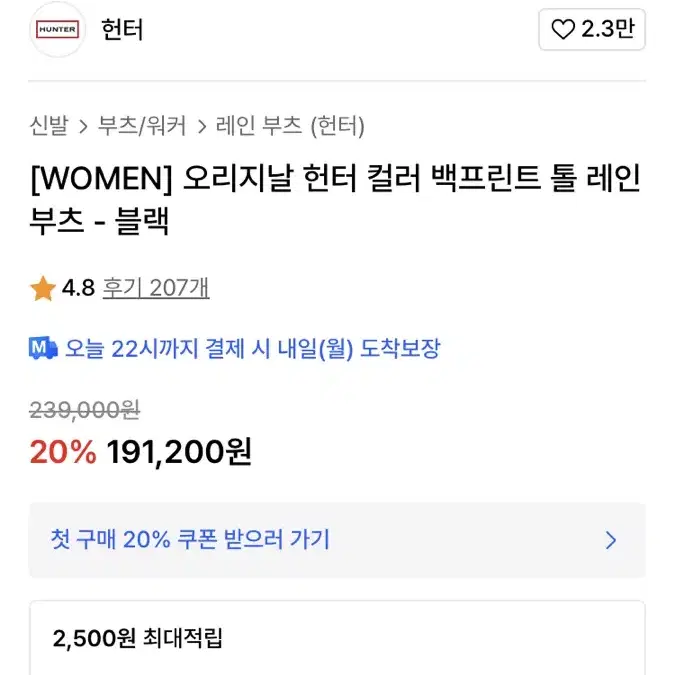Screen dimensions: 675x675
Task: Click the crossed-out 239,000원 original price
Action: tap(84, 408)
